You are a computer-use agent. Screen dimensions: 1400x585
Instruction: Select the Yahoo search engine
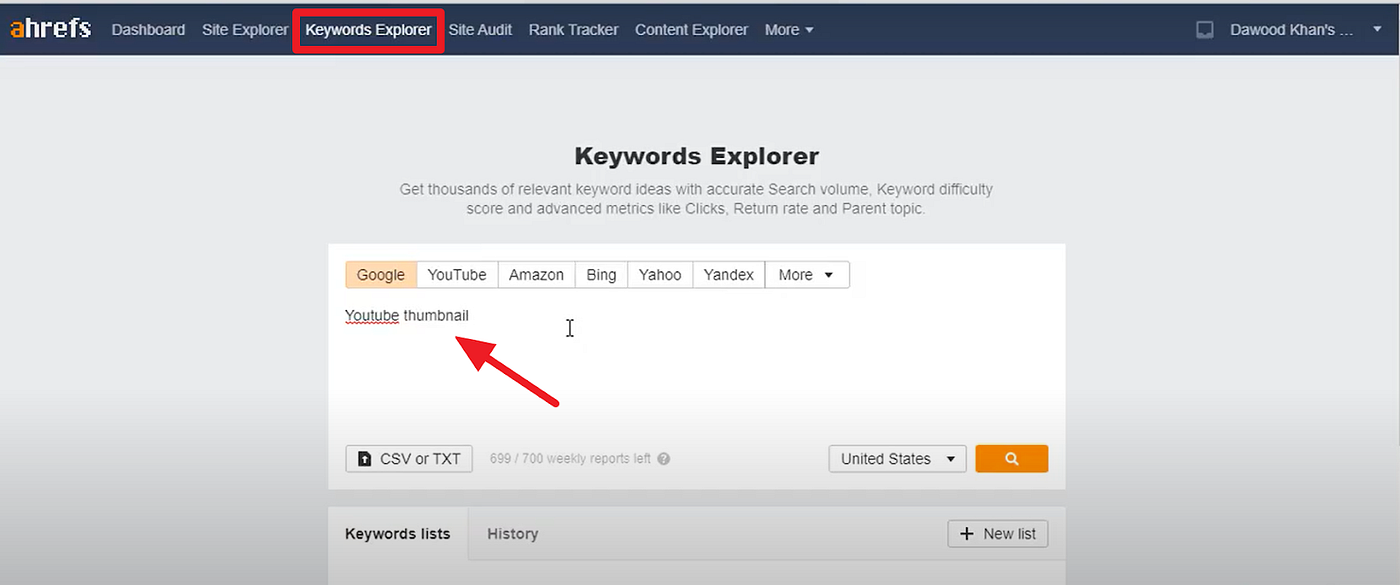[660, 275]
